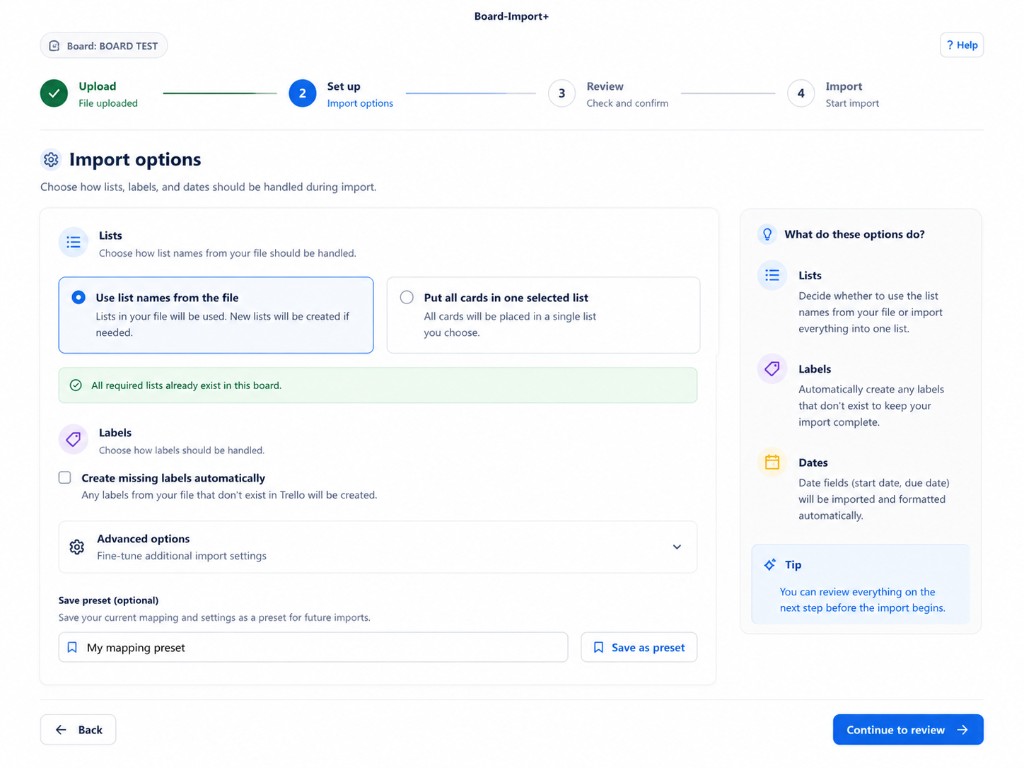Go Back to the previous step
Screen dimensions: 1024x768
pyautogui.click(x=78, y=729)
